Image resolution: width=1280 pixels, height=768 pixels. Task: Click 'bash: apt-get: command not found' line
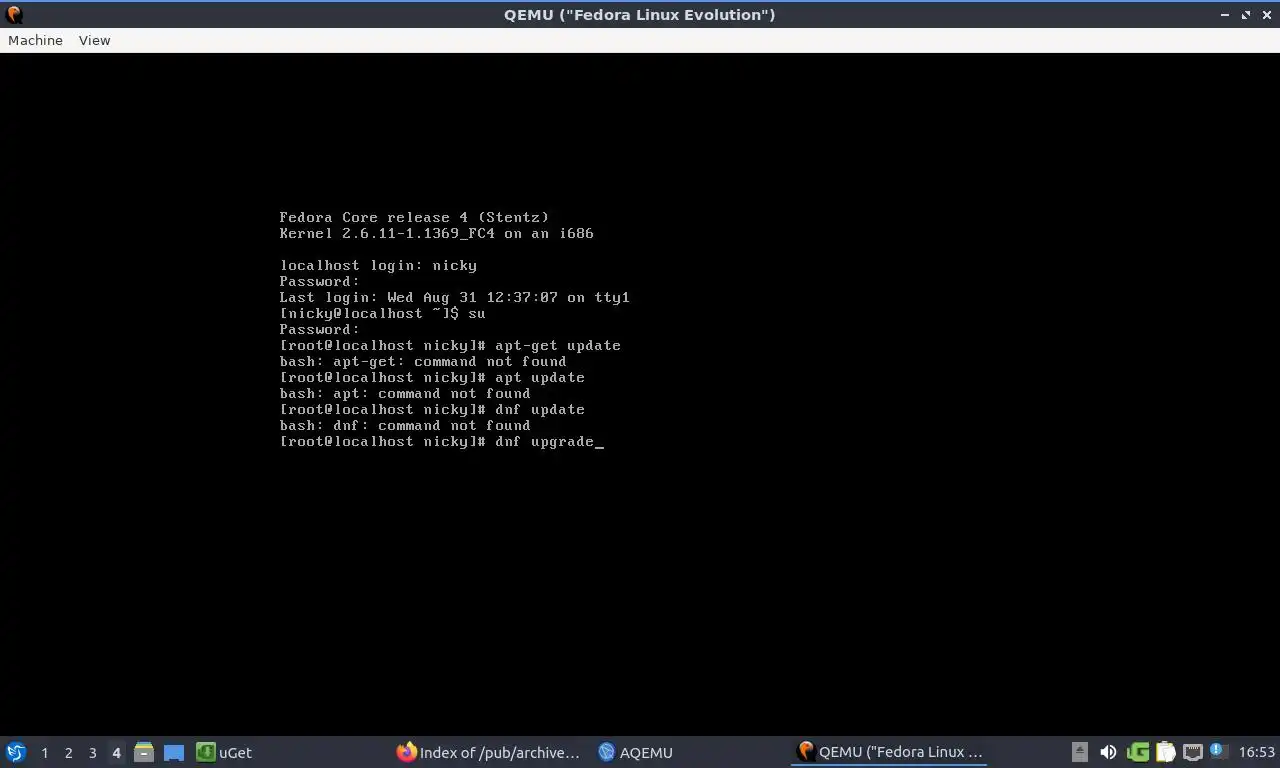tap(423, 361)
